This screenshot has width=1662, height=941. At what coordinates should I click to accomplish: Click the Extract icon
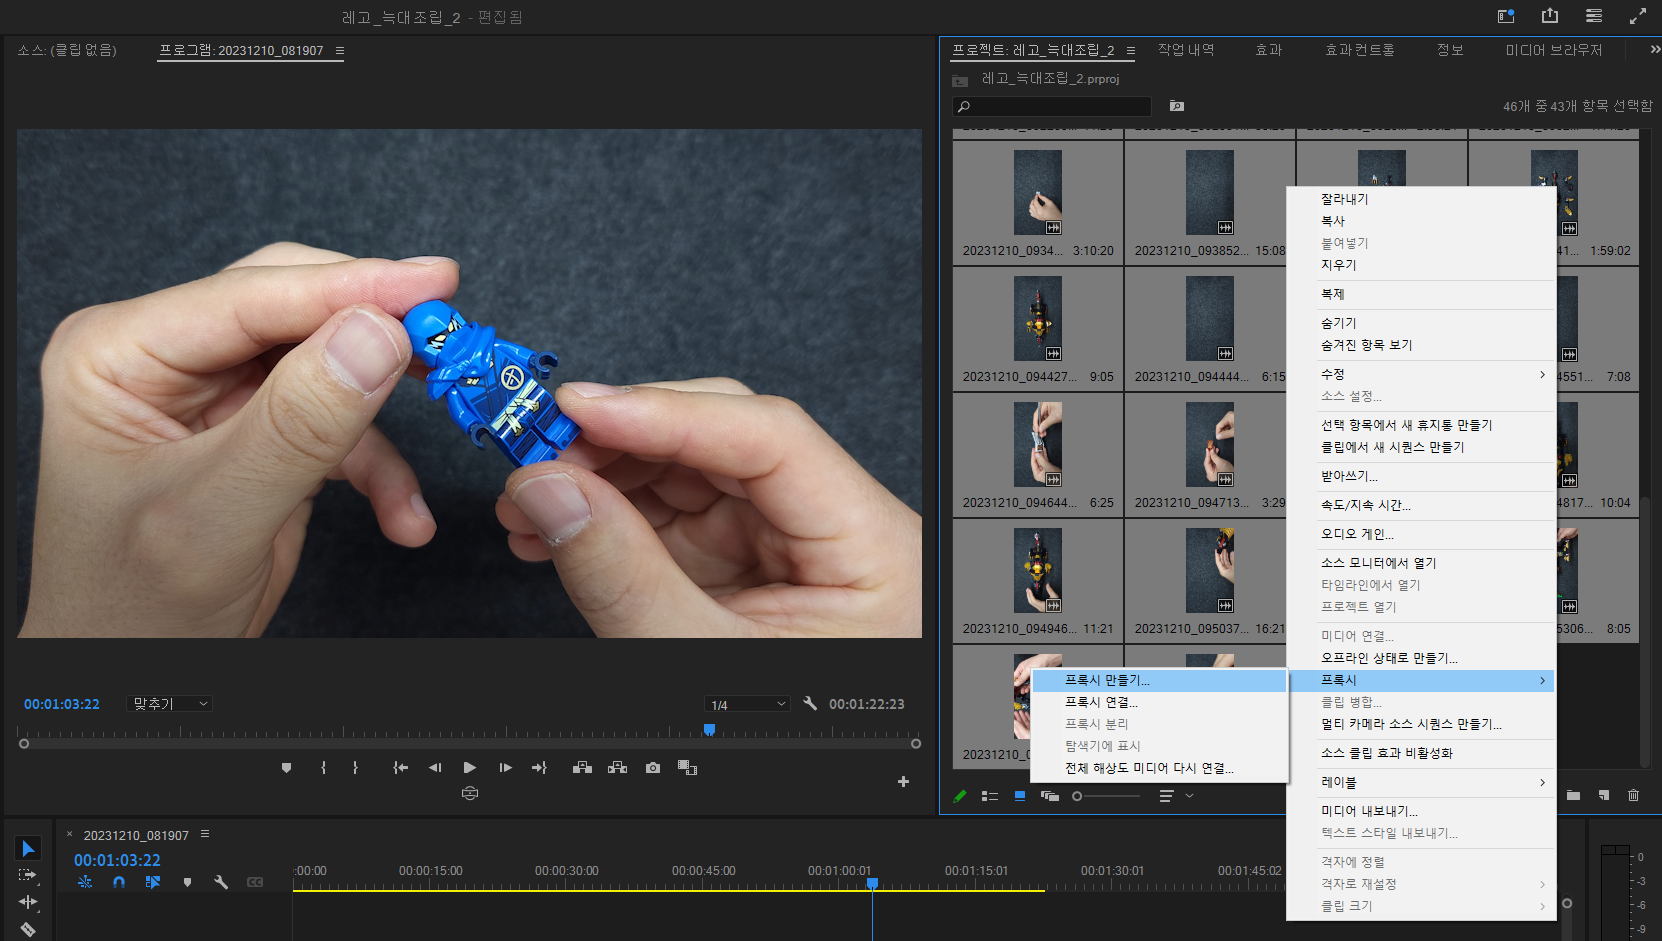tap(618, 768)
